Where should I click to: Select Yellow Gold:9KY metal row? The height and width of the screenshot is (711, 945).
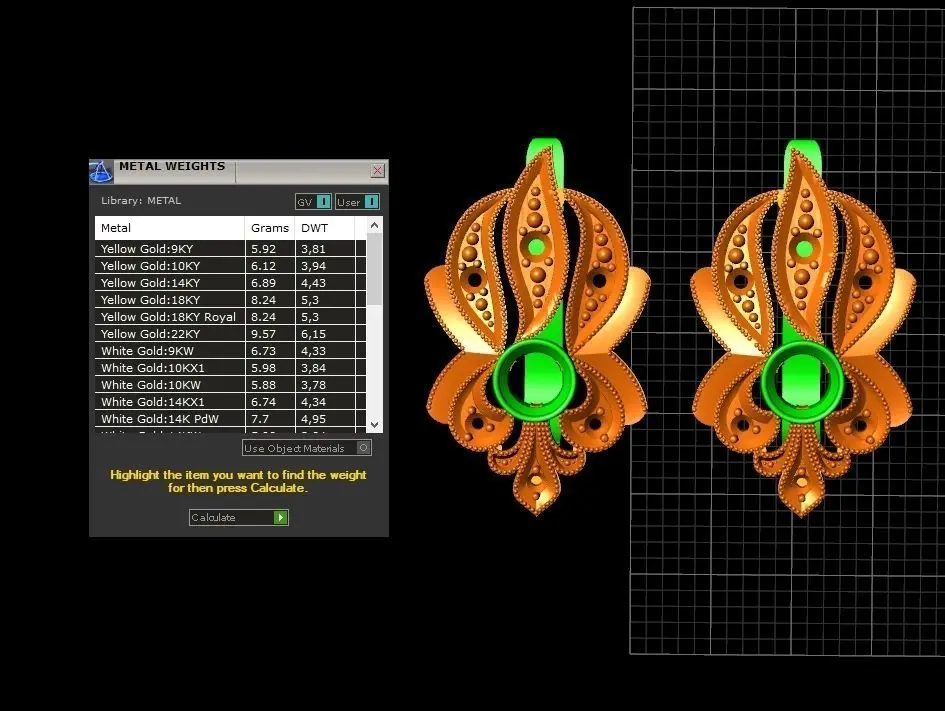click(x=230, y=249)
